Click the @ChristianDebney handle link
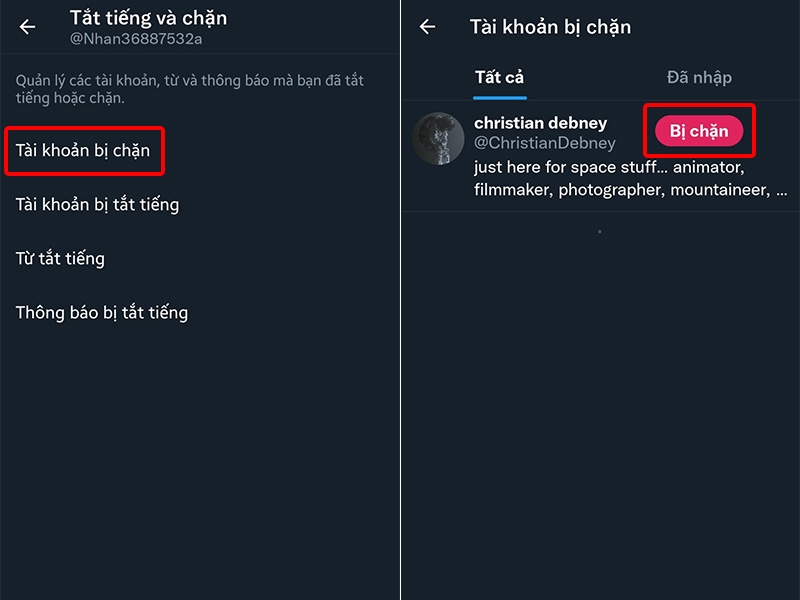Screen dimensions: 800x600 pyautogui.click(x=546, y=143)
